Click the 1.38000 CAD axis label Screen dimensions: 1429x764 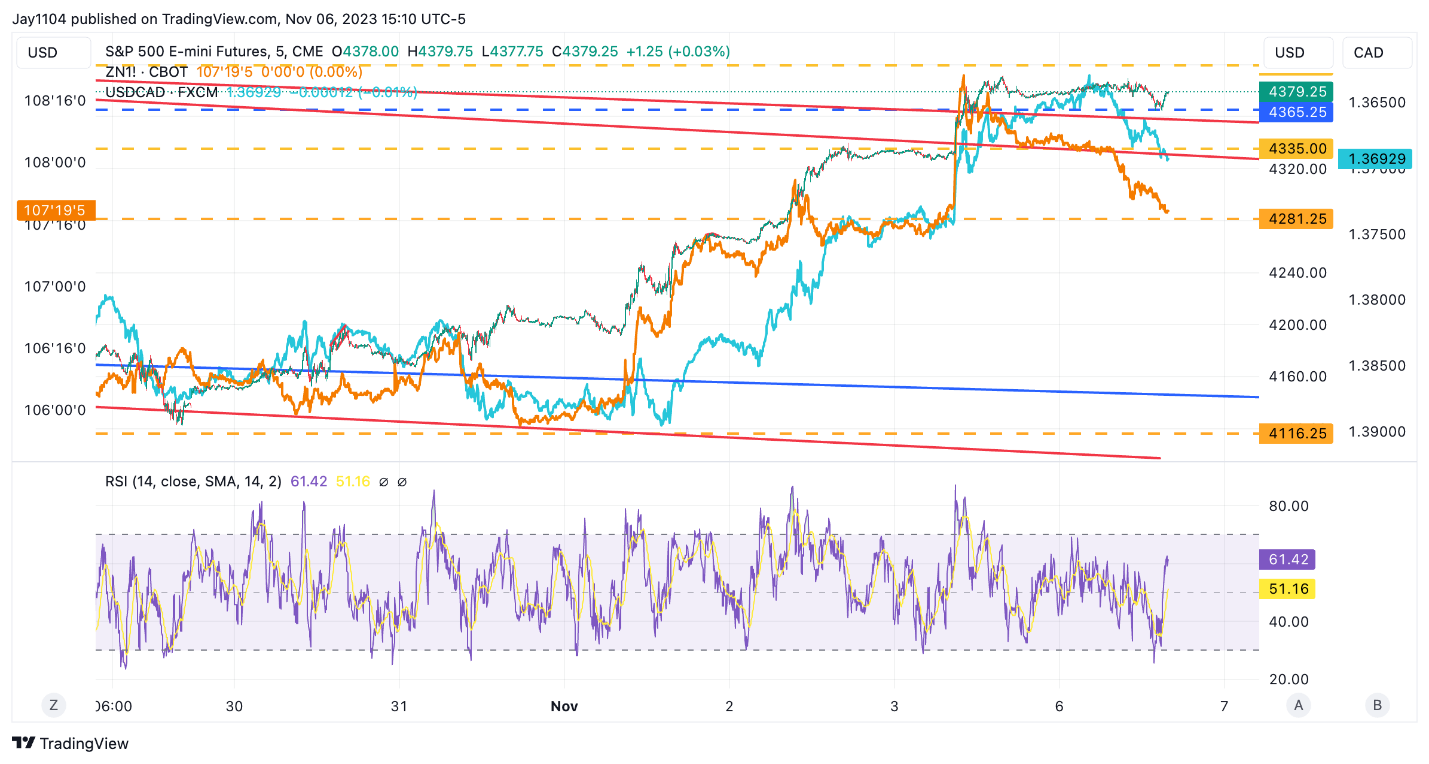click(x=1377, y=300)
